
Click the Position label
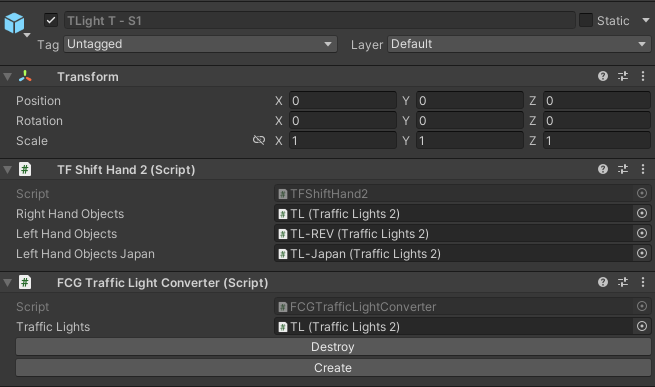pos(38,101)
